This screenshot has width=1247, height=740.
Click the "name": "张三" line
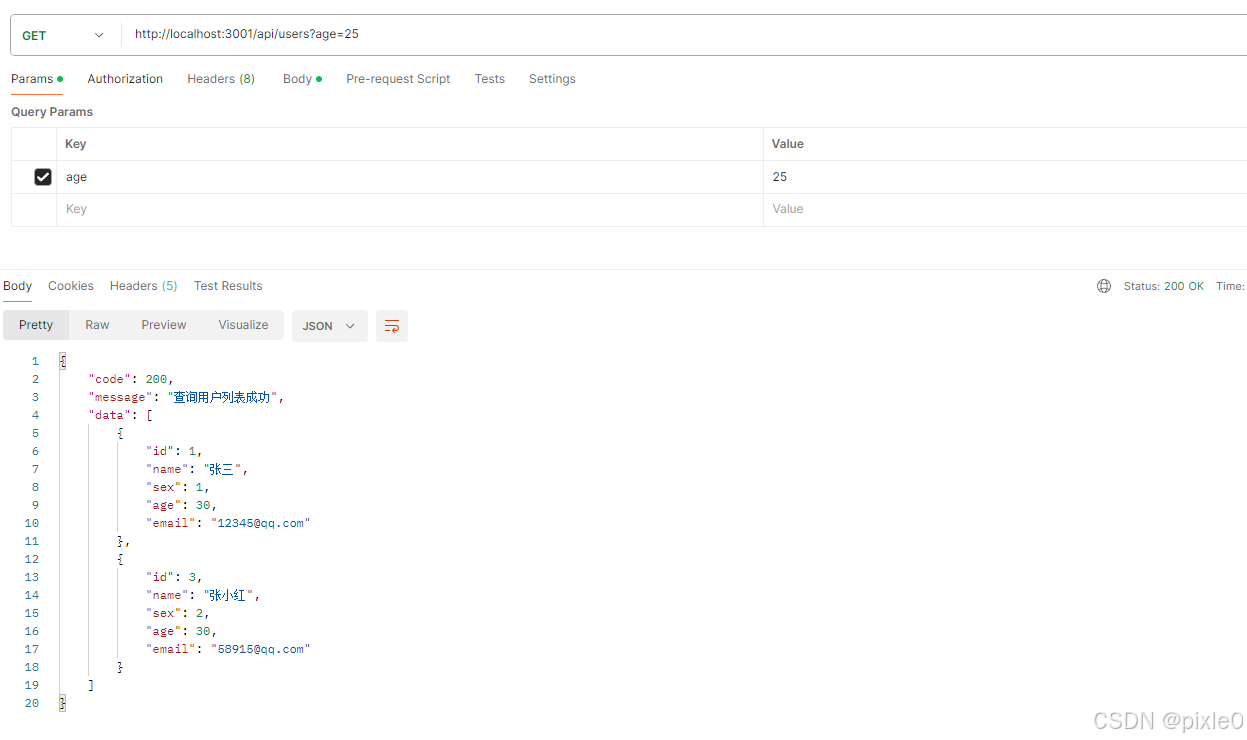(x=196, y=469)
